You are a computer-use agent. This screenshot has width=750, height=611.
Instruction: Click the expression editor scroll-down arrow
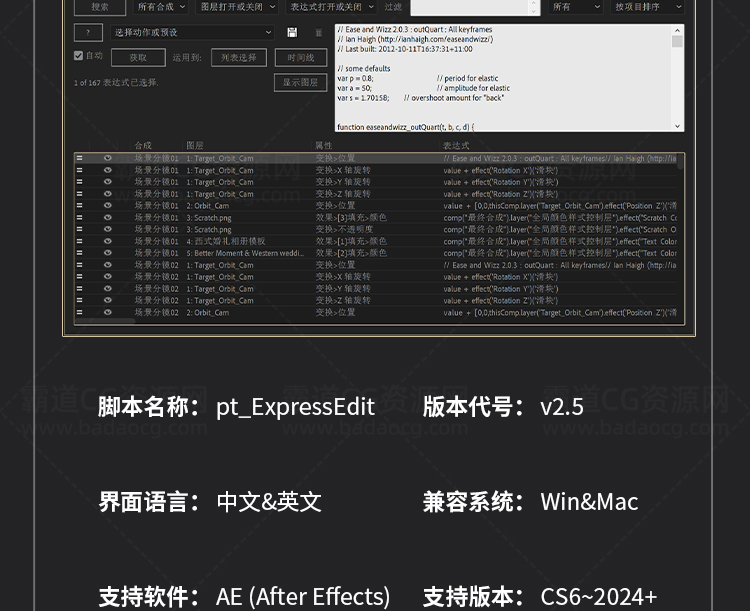(677, 126)
